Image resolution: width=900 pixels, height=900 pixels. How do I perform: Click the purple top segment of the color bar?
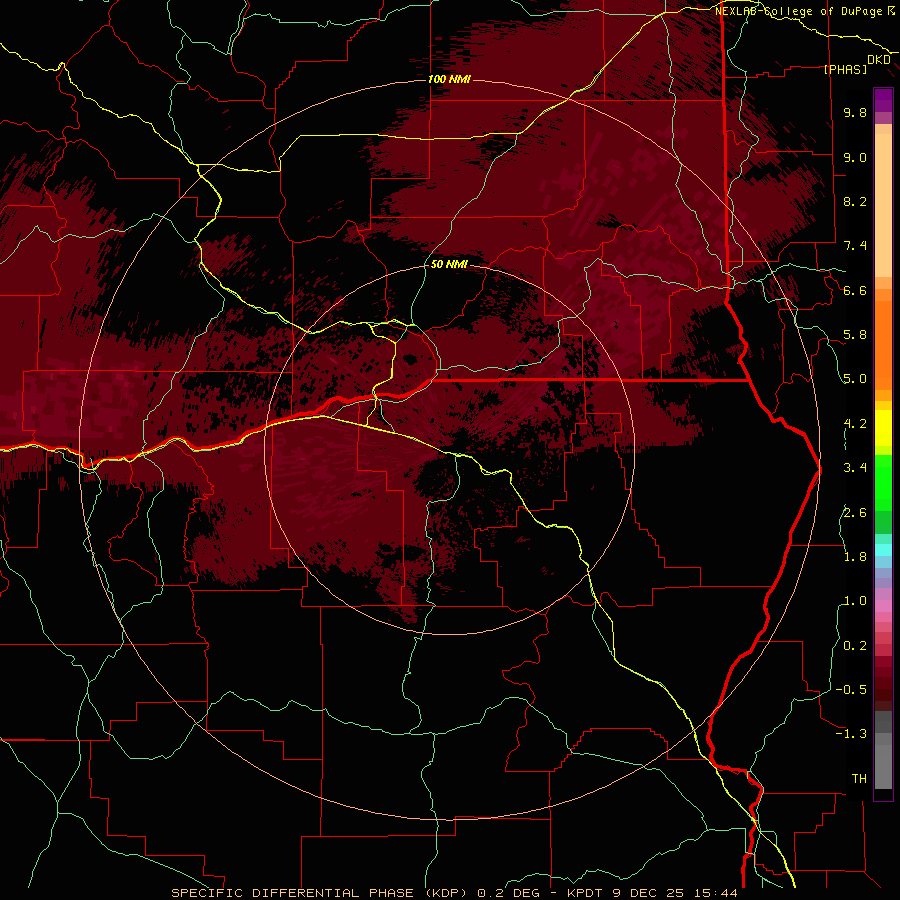click(883, 100)
